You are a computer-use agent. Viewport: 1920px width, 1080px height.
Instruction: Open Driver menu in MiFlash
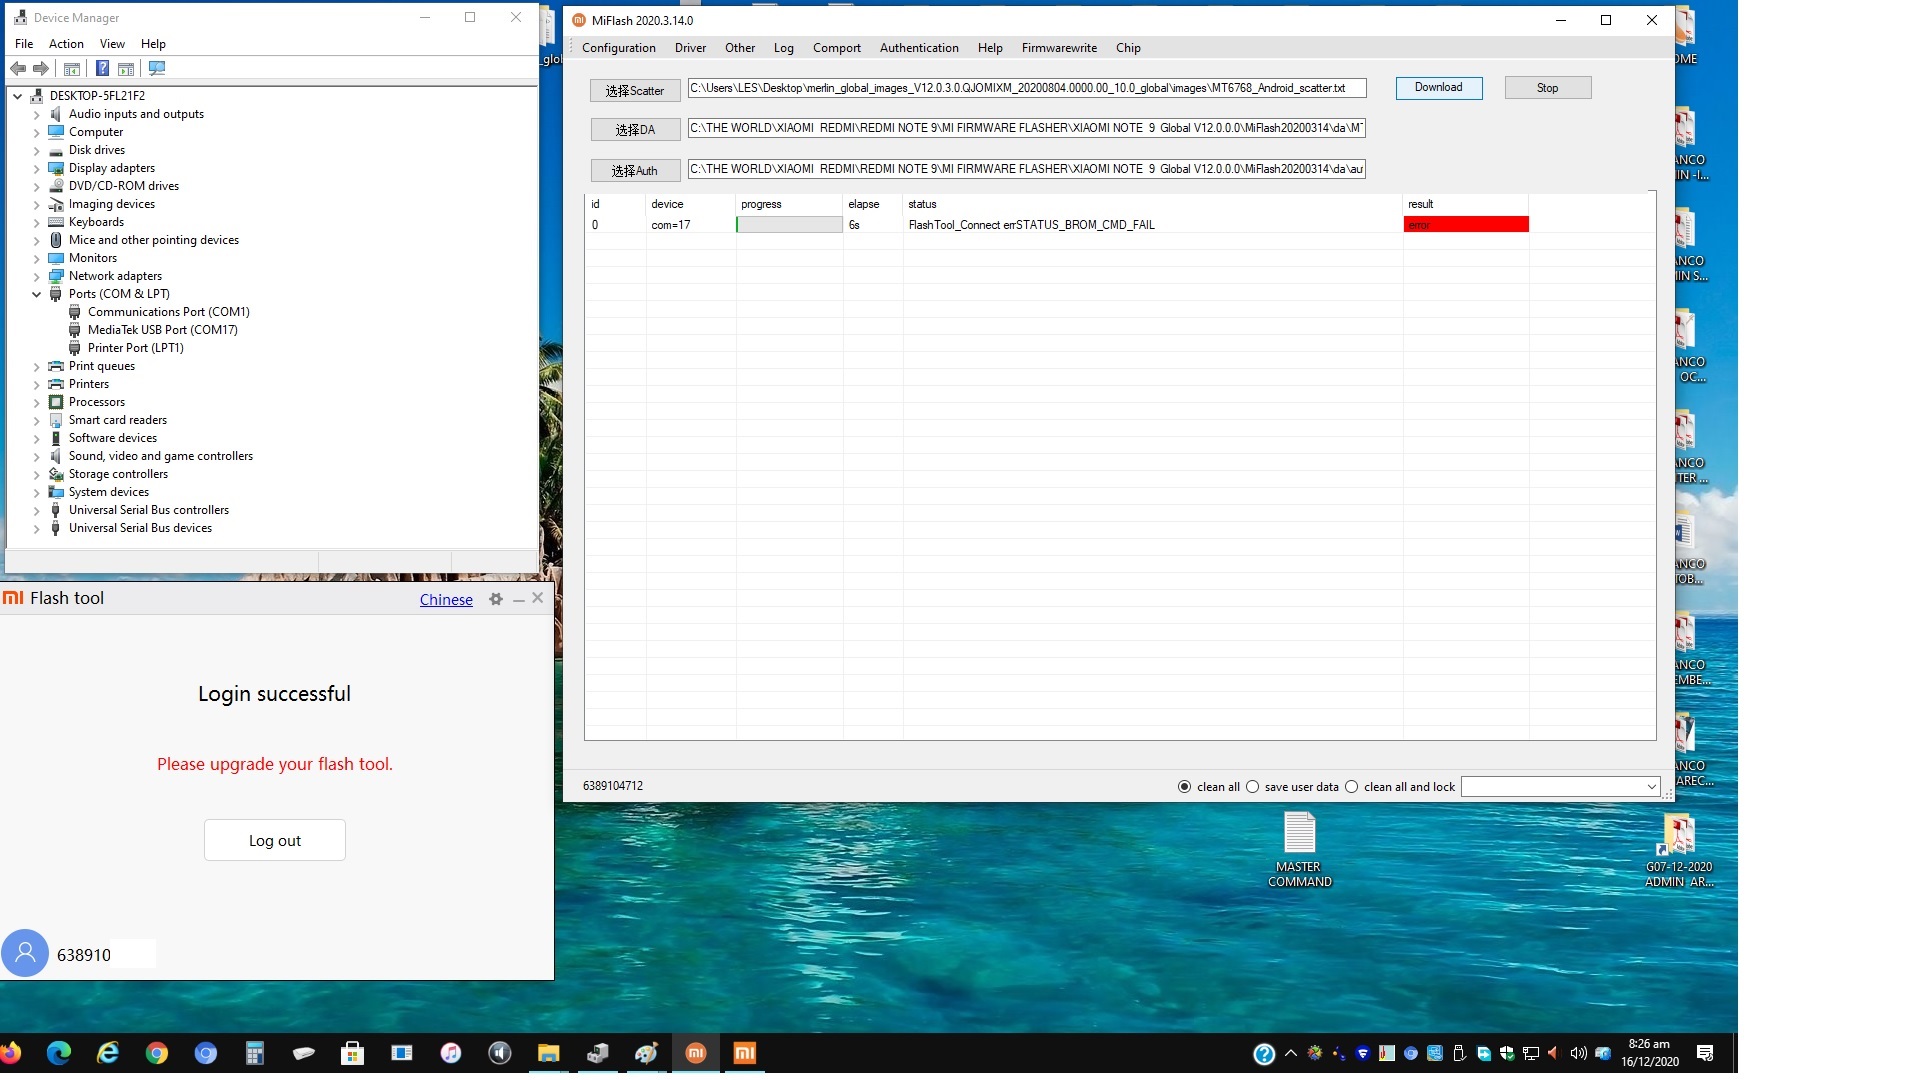pos(690,48)
